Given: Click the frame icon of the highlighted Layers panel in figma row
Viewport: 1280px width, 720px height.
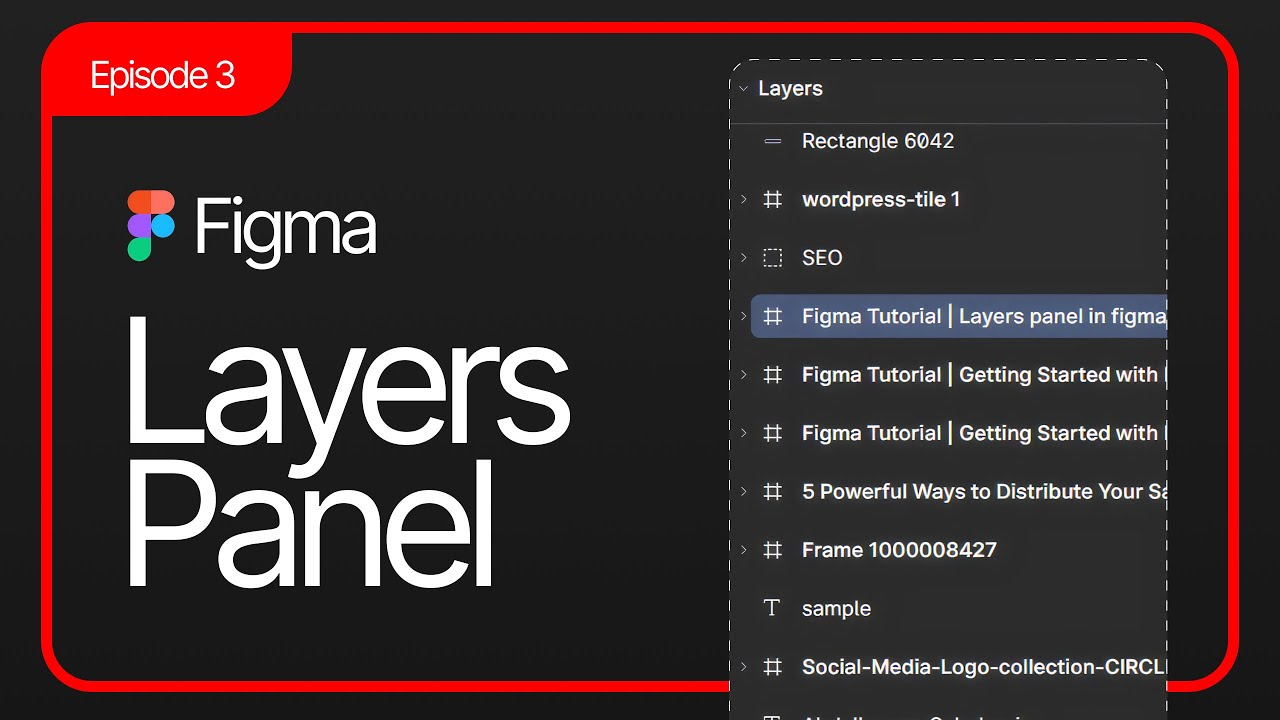Looking at the screenshot, I should (772, 316).
